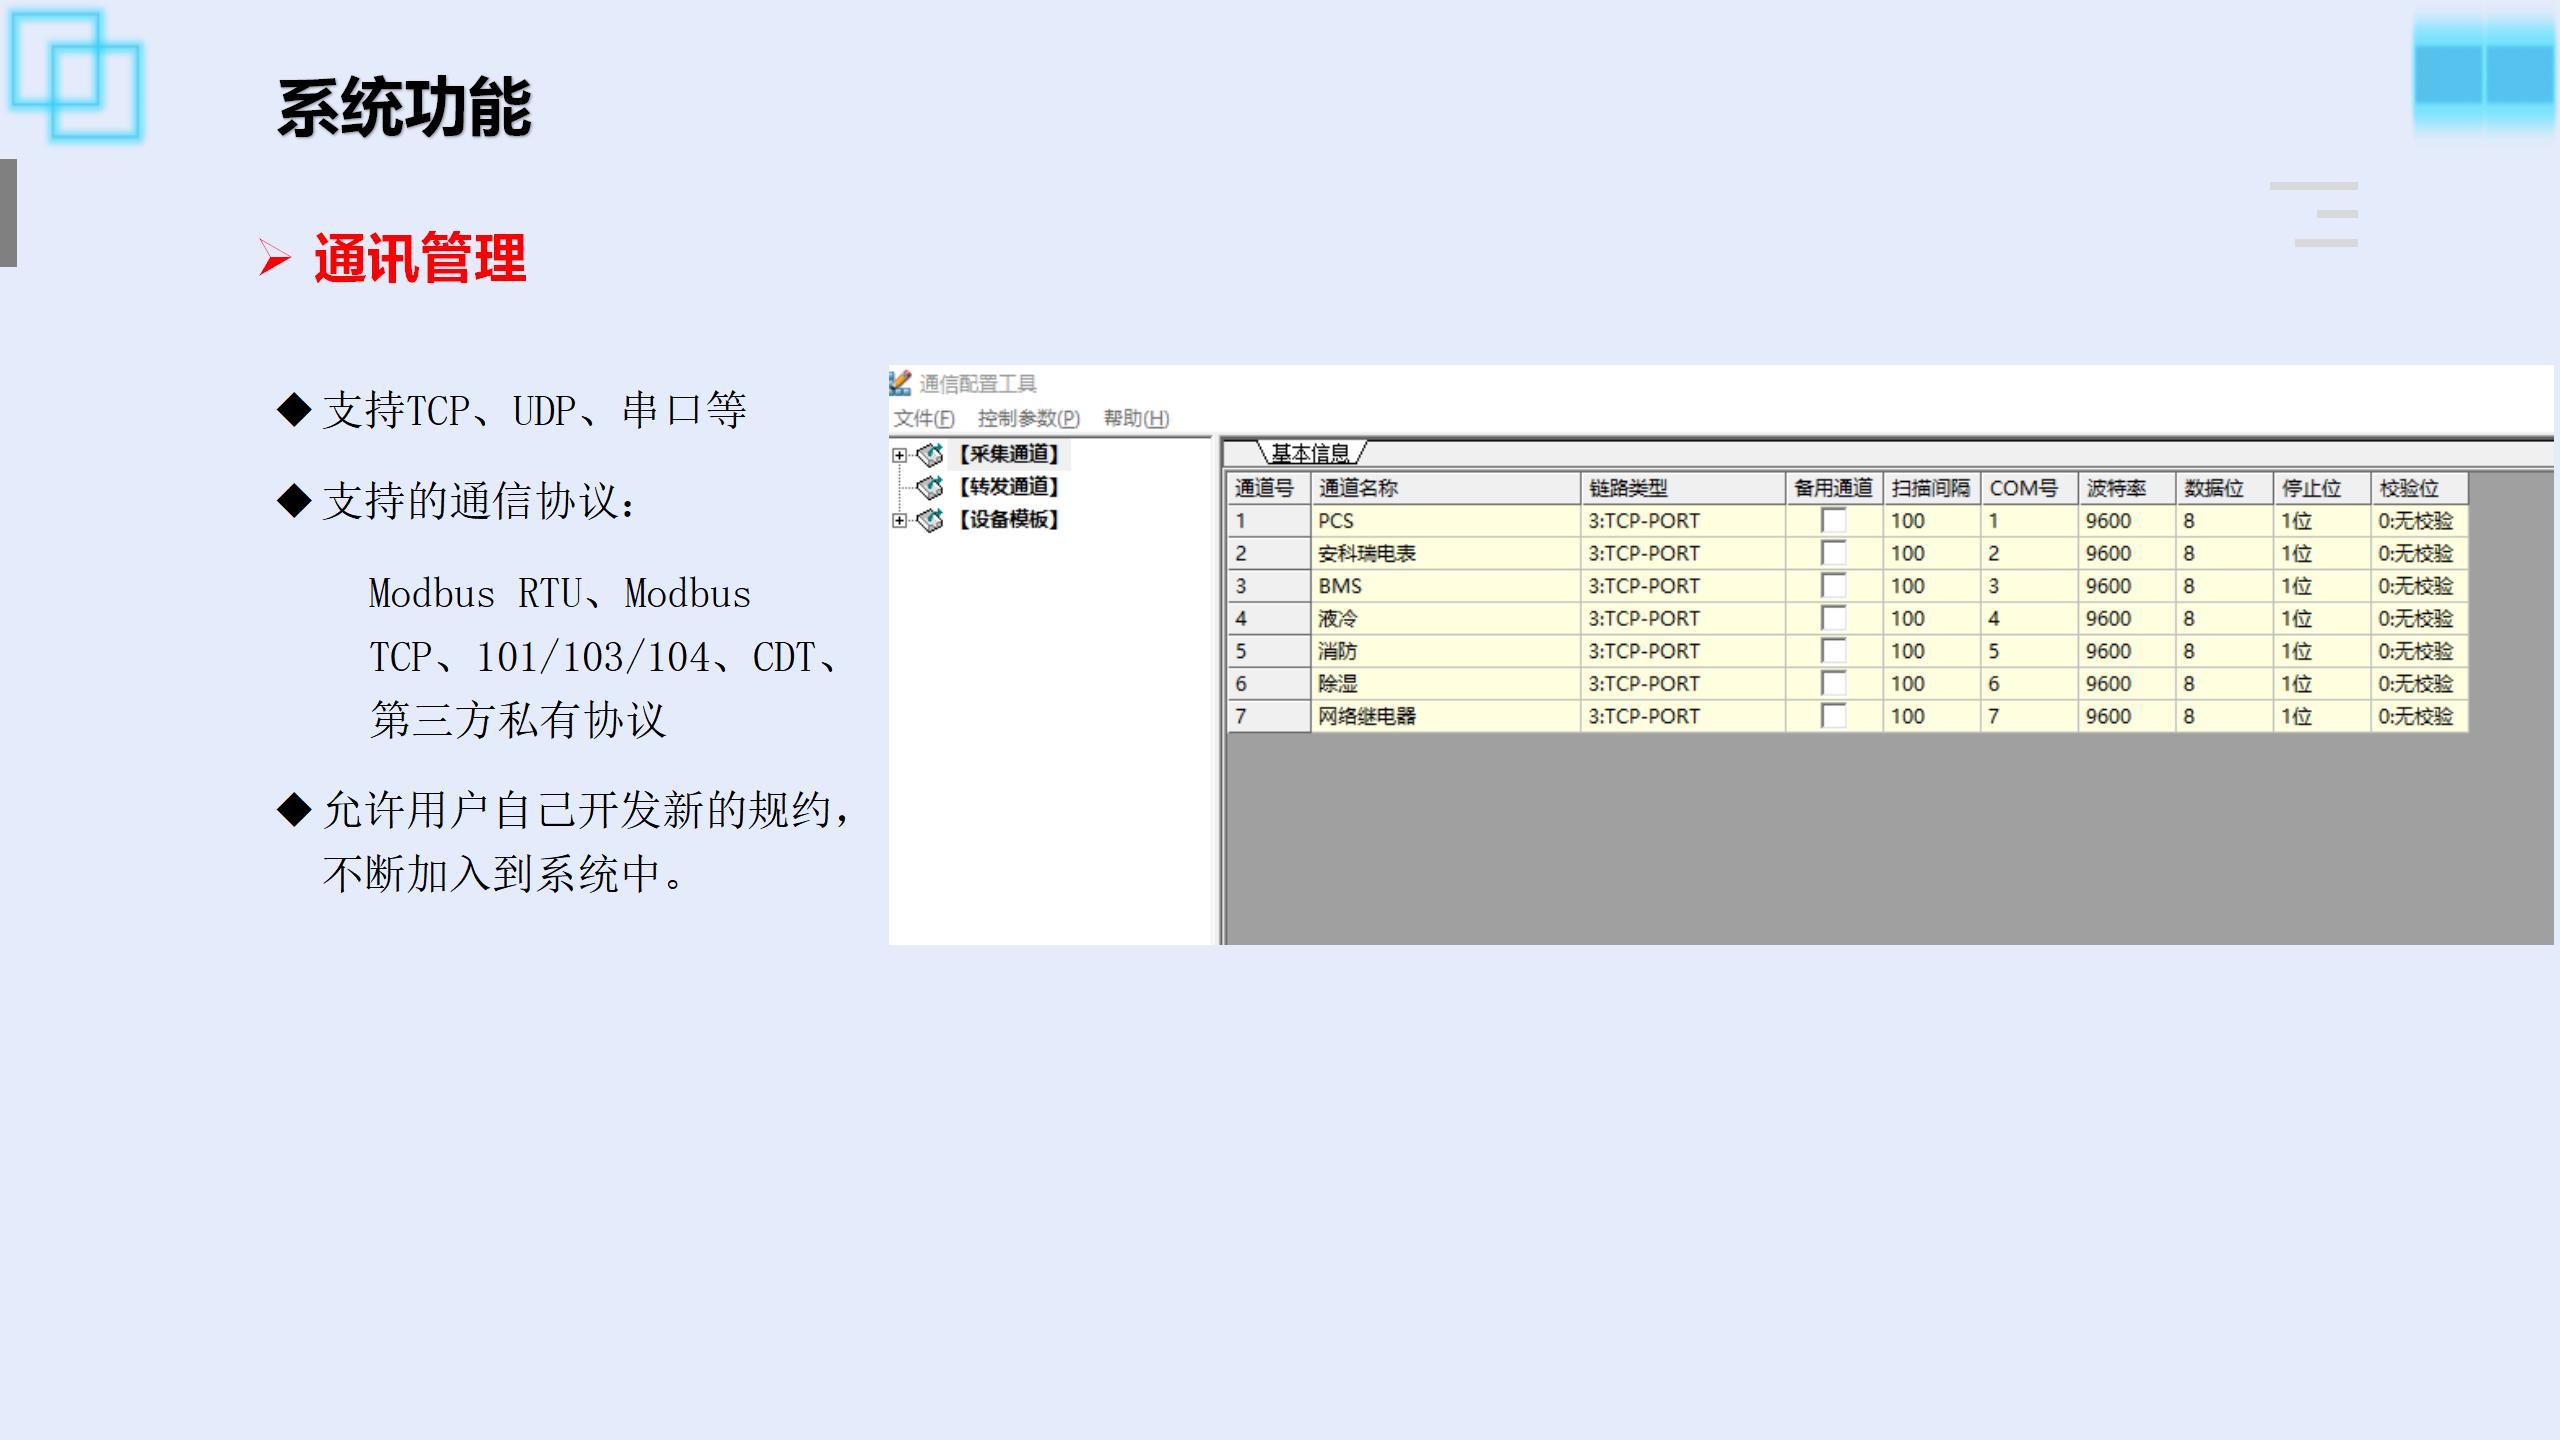Check backup channel box for 网络继电器
The width and height of the screenshot is (2560, 1440).
click(x=1833, y=716)
